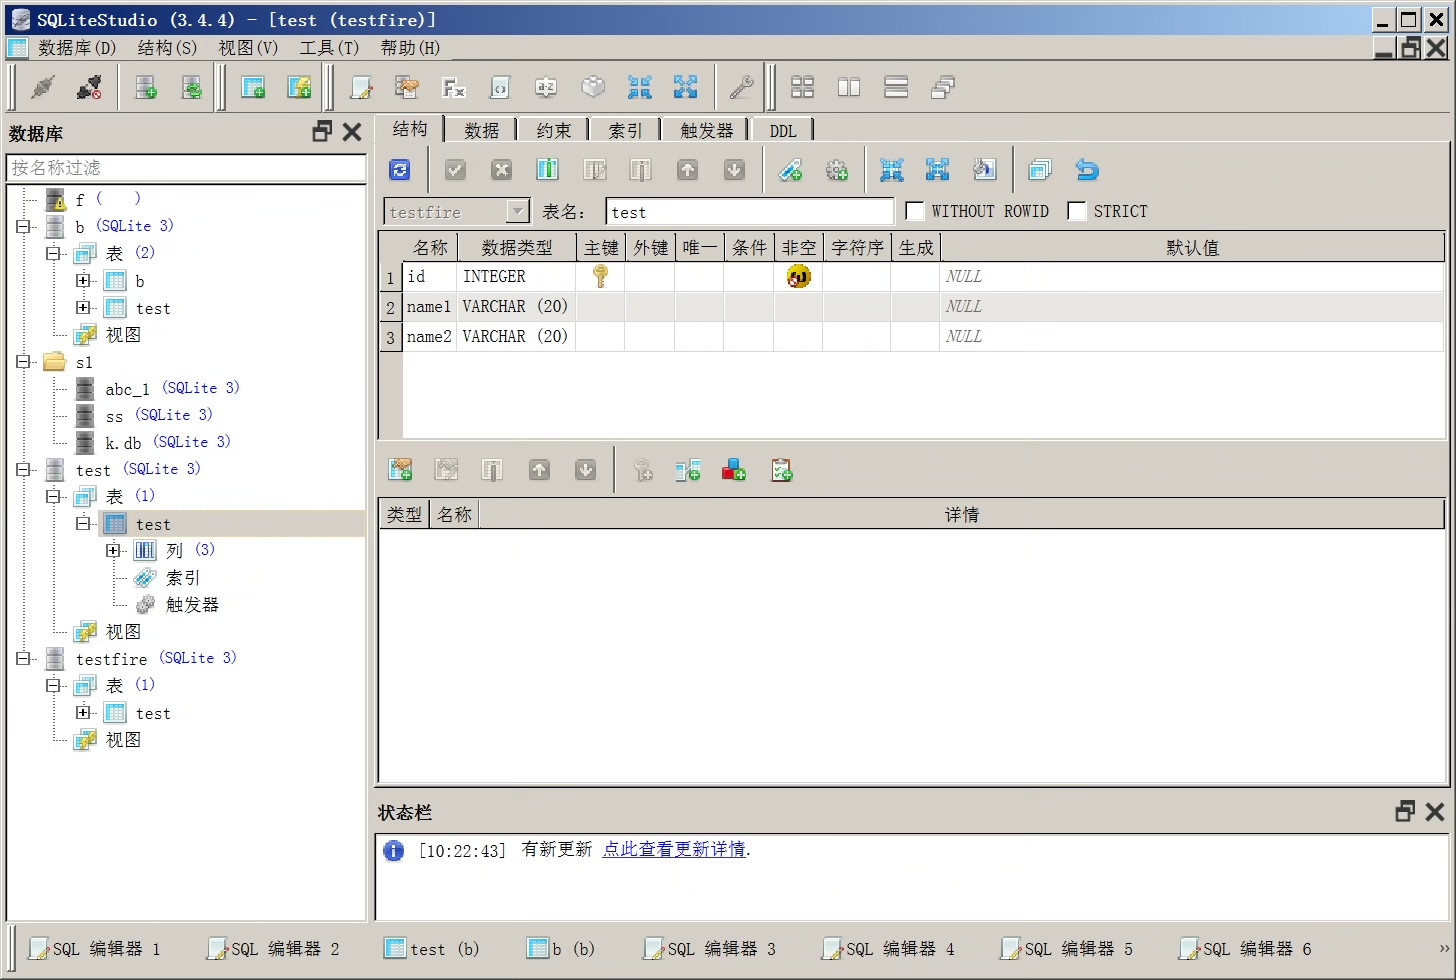Refresh structure with the blue refresh icon
The image size is (1456, 980).
pos(400,170)
